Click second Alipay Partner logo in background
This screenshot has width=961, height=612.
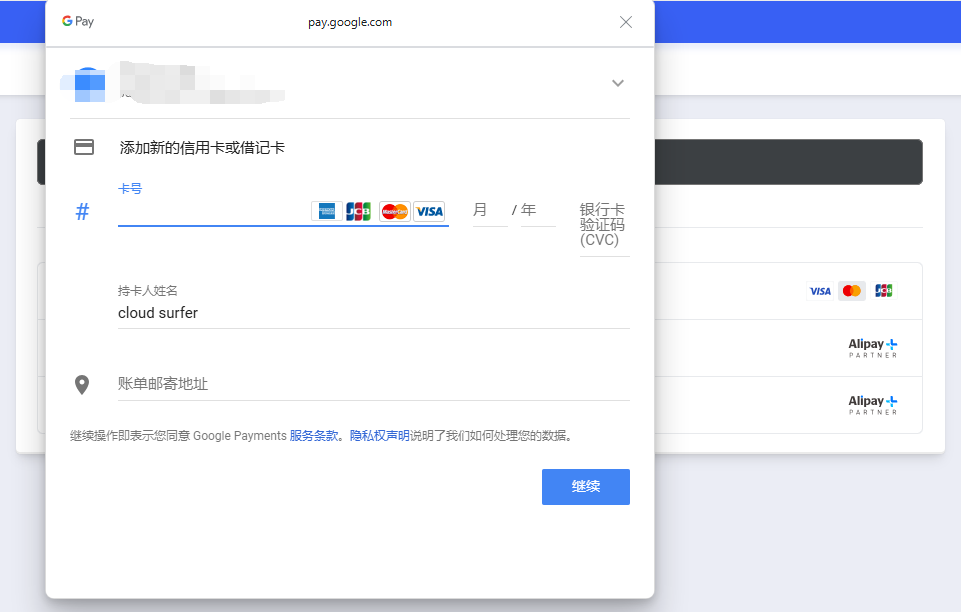coord(873,404)
